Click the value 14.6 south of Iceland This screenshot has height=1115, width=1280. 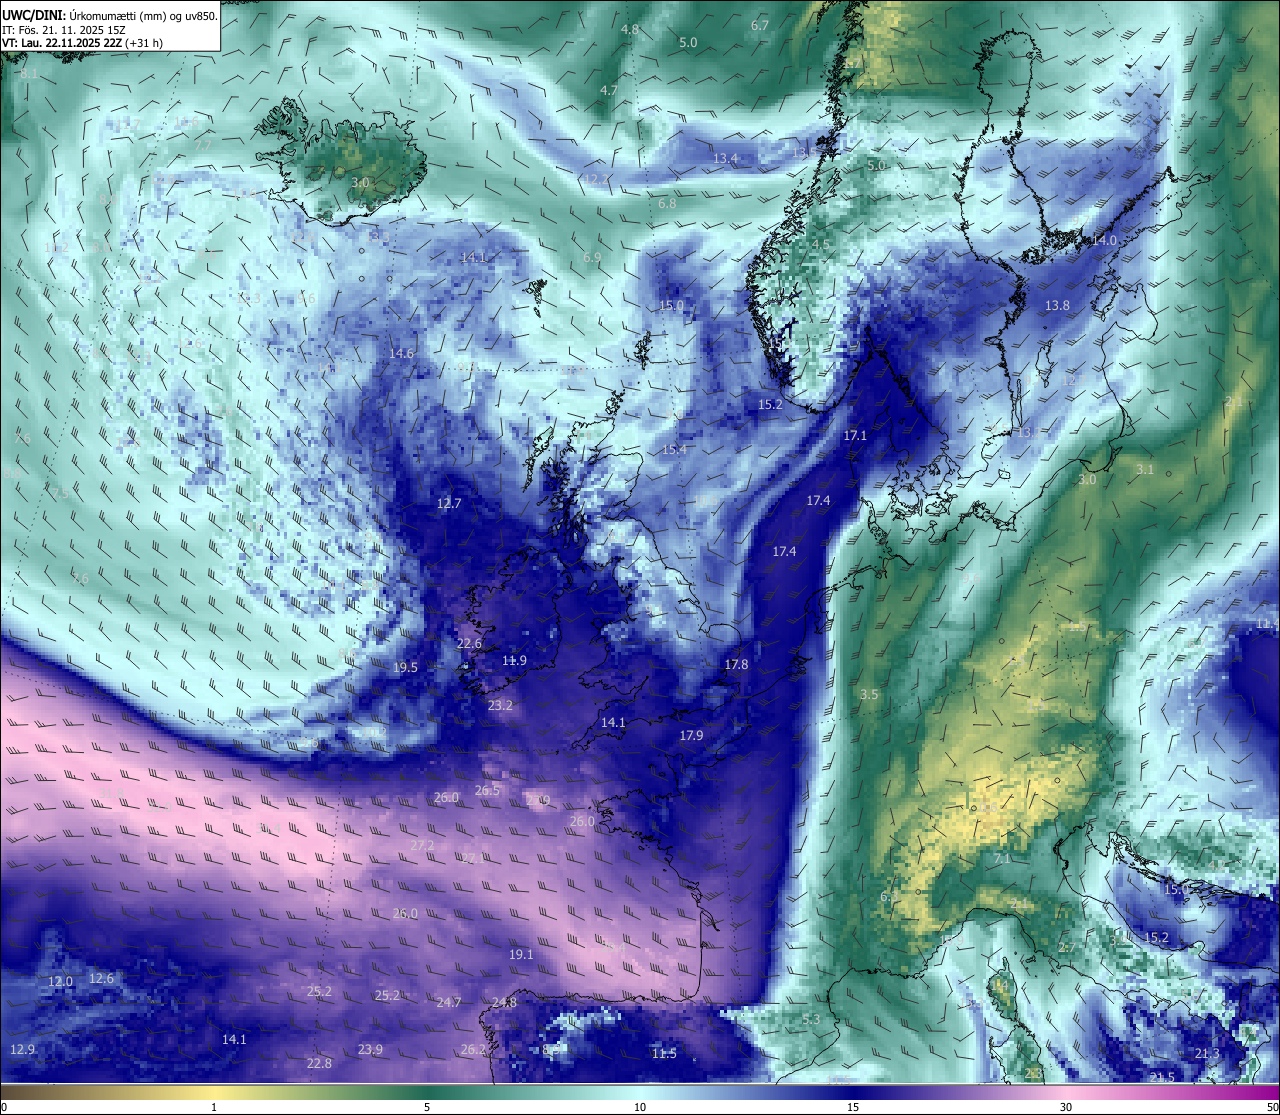coord(401,354)
